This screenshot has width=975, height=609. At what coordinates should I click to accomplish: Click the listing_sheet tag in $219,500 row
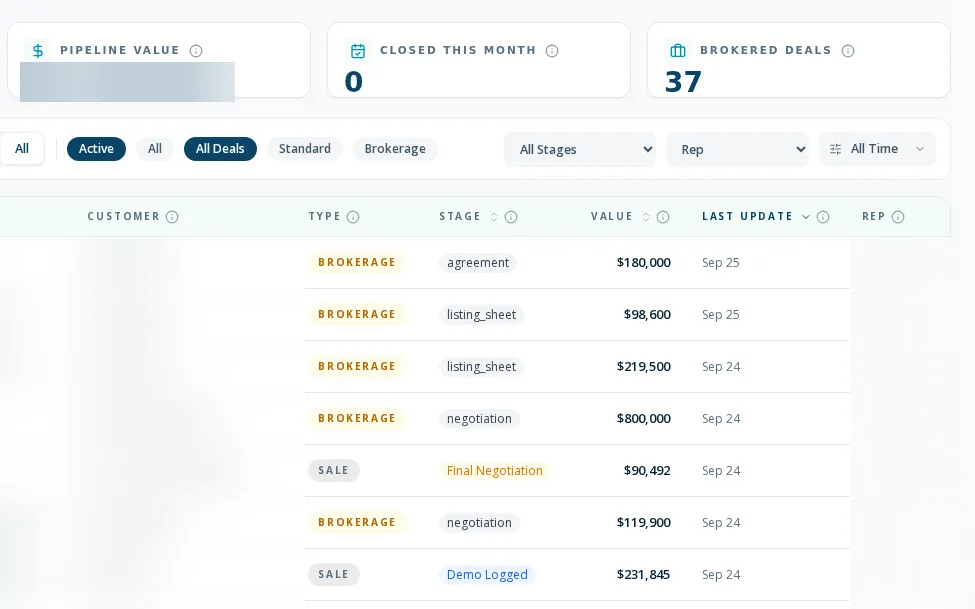[481, 366]
